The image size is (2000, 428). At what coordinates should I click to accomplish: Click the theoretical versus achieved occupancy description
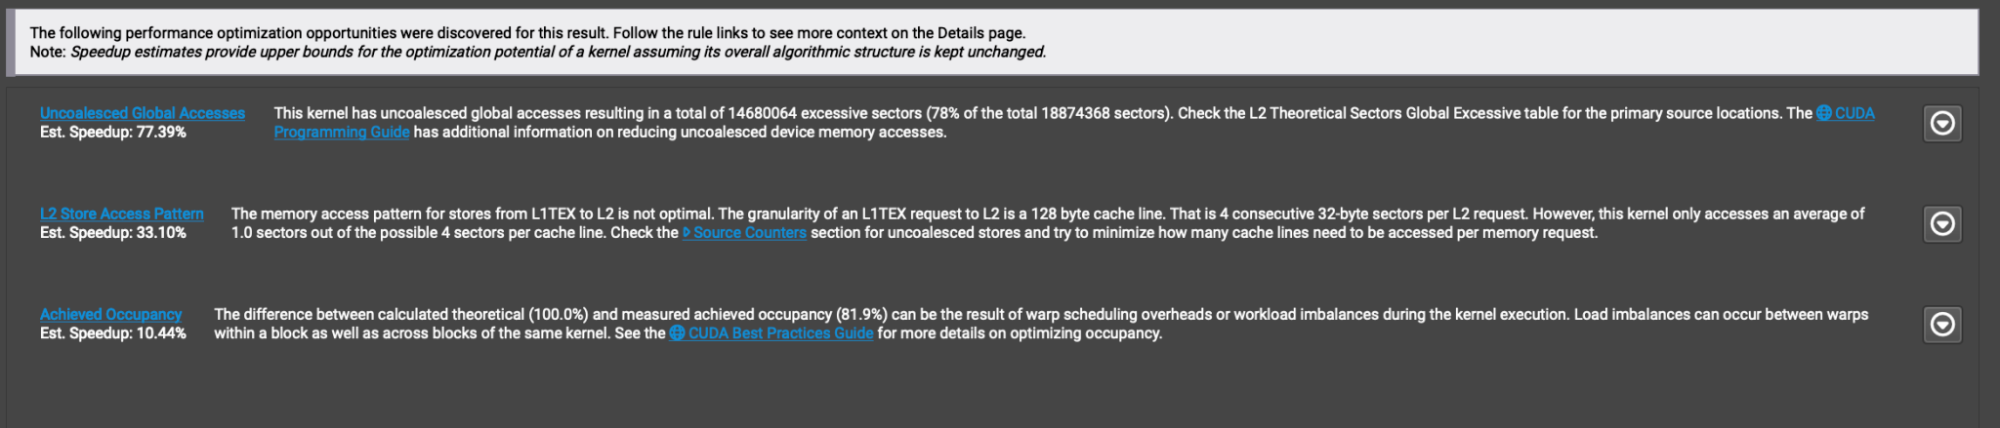click(x=1040, y=314)
